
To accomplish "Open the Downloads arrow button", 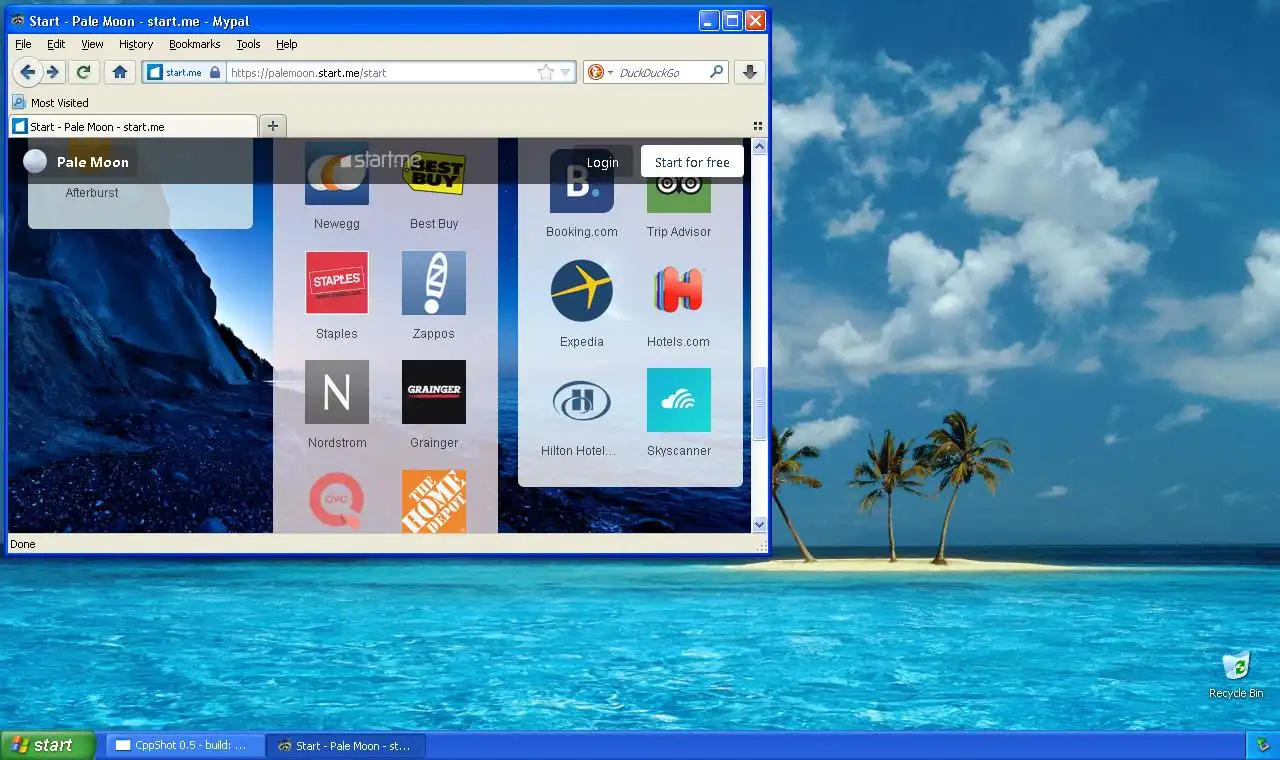I will pos(749,72).
